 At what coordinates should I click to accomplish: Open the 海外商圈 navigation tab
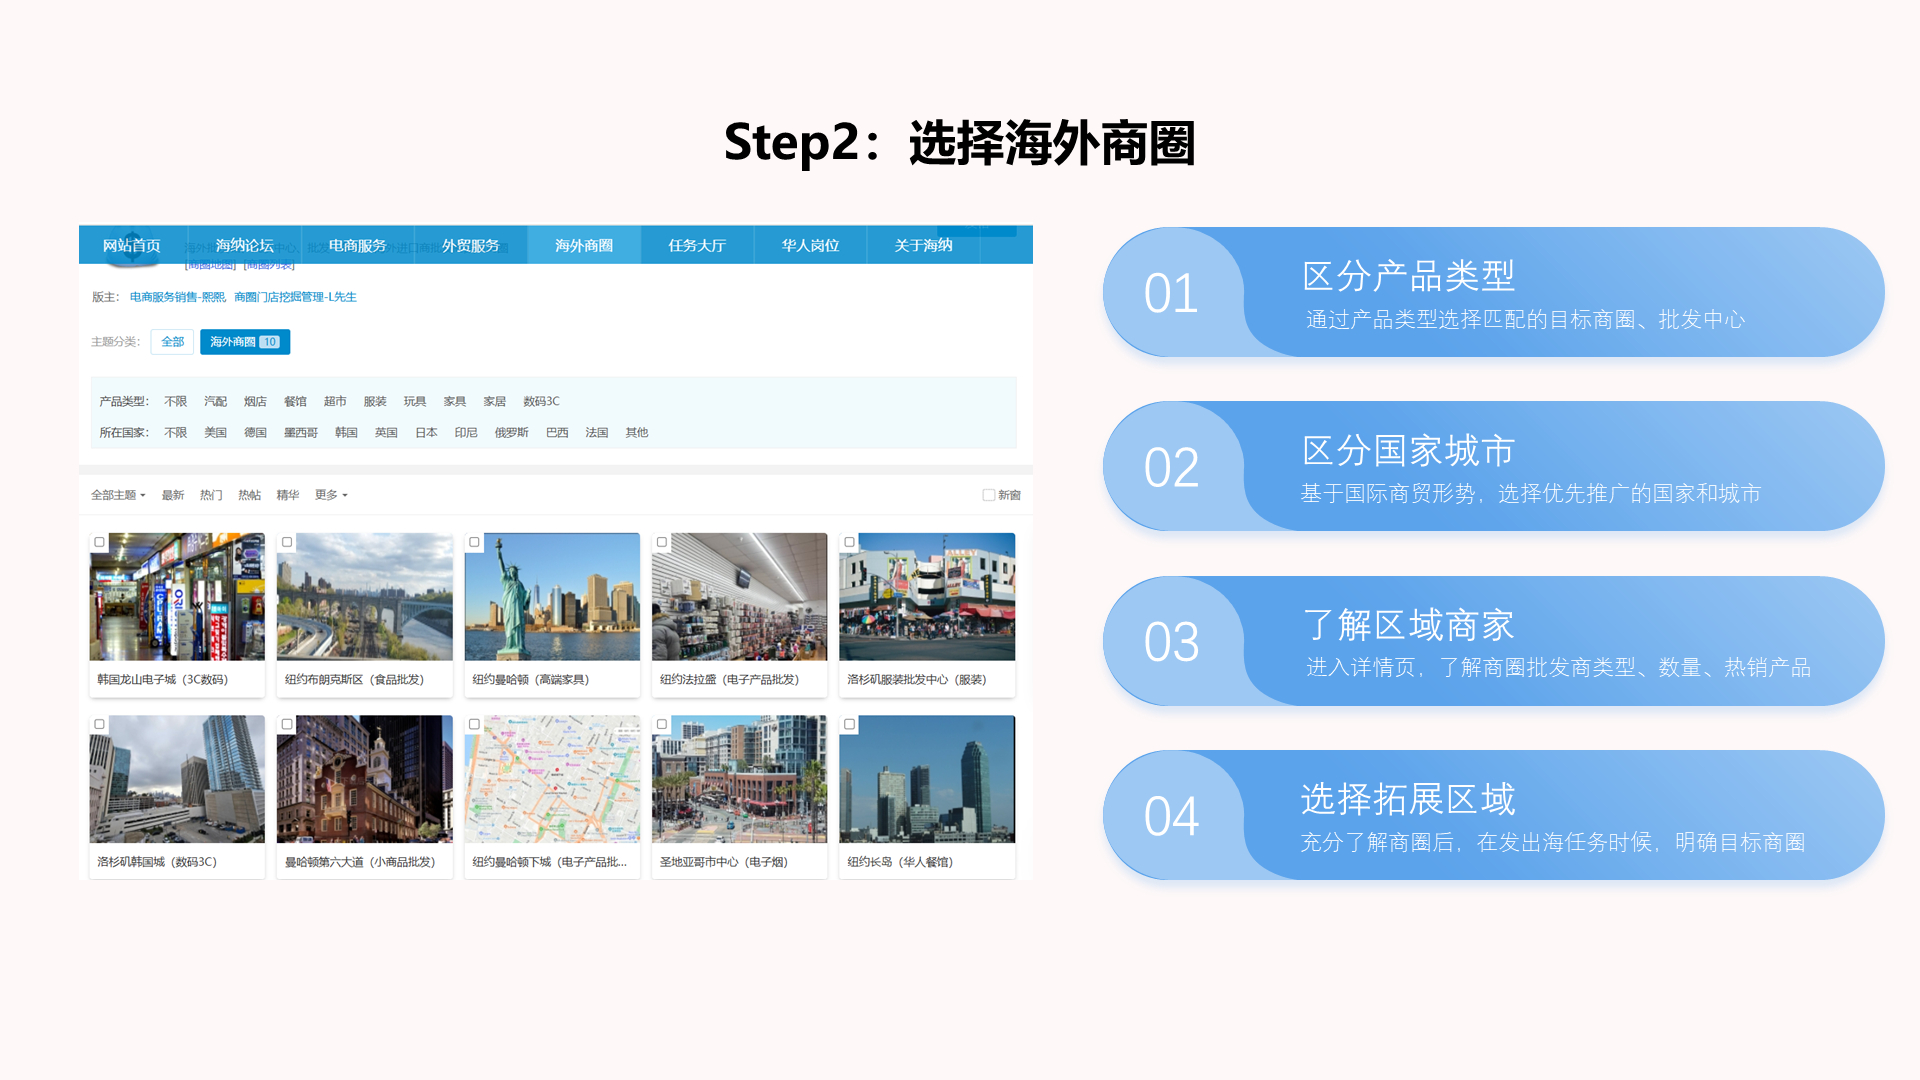[x=584, y=245]
